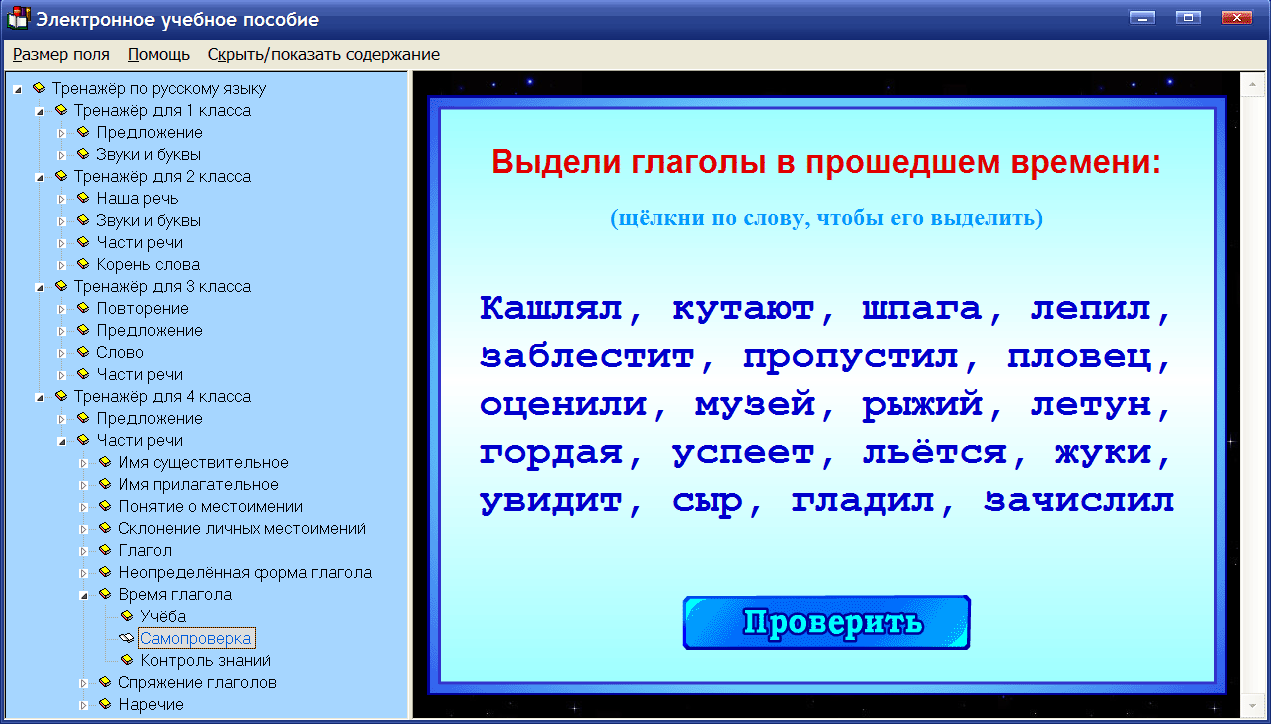
Task: Click the vertical scrollbar of the exercise area
Action: 1254,400
